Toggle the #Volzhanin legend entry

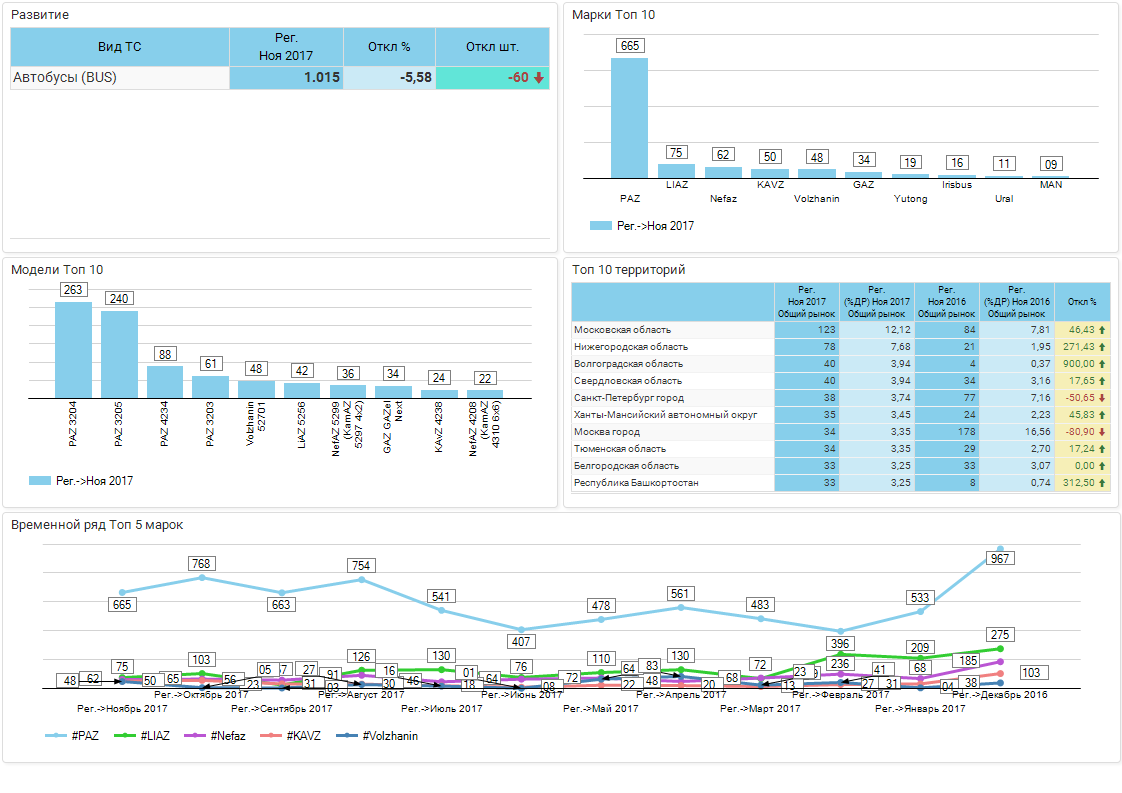377,736
